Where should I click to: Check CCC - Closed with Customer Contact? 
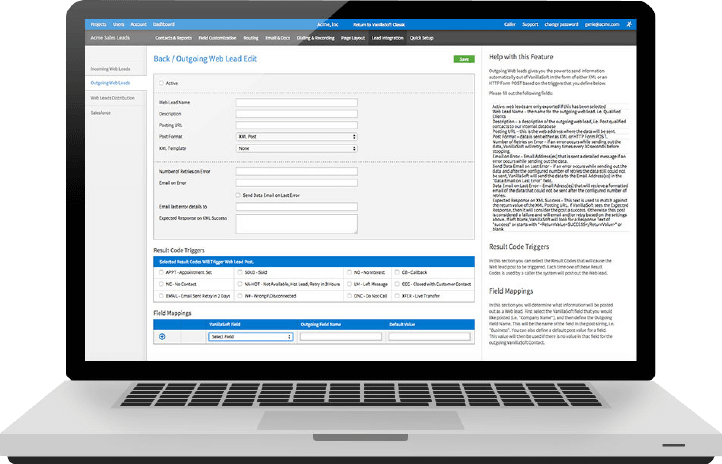pos(397,284)
